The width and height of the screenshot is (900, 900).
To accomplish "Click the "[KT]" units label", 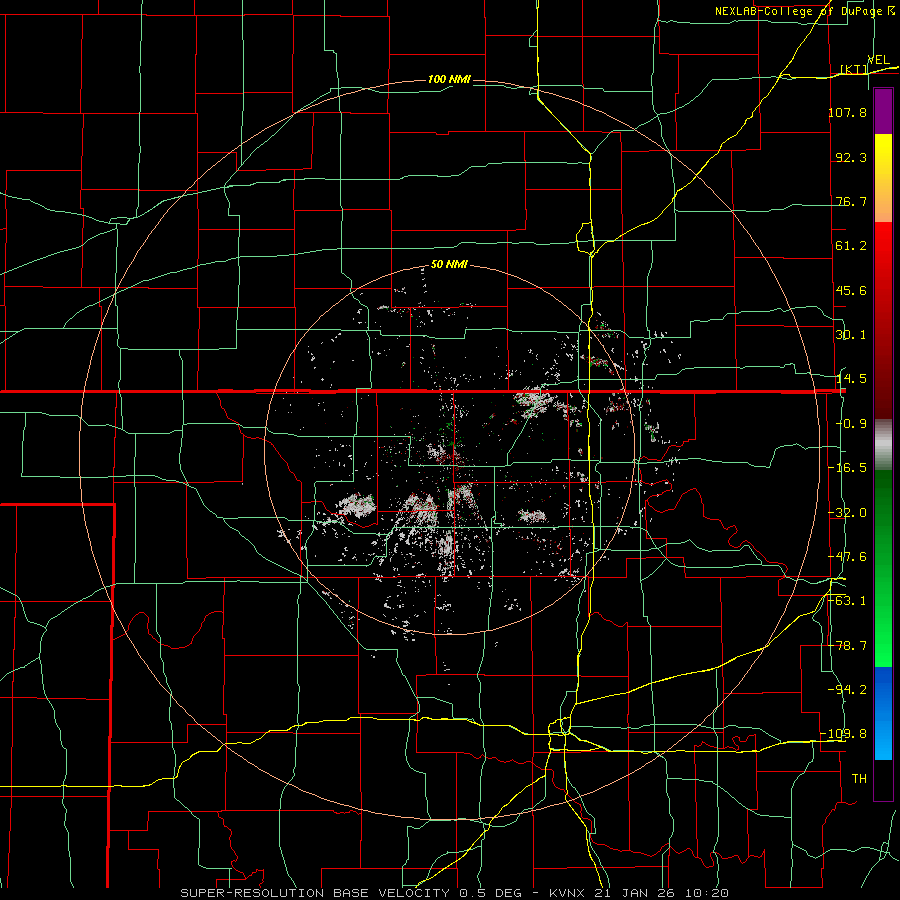I will (x=854, y=69).
